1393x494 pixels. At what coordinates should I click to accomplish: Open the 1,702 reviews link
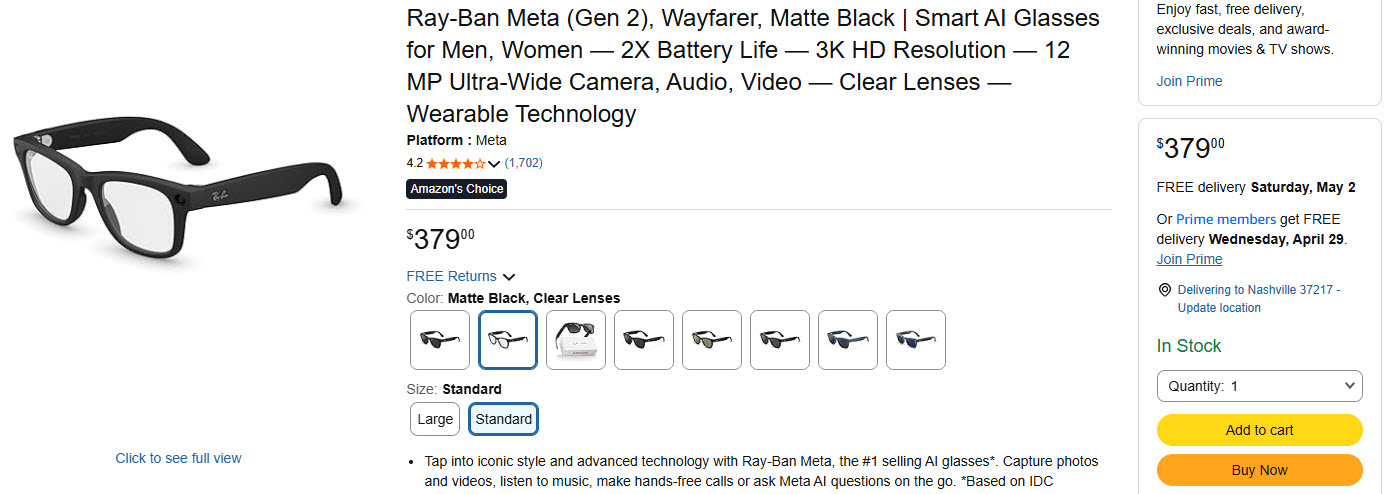[x=524, y=162]
